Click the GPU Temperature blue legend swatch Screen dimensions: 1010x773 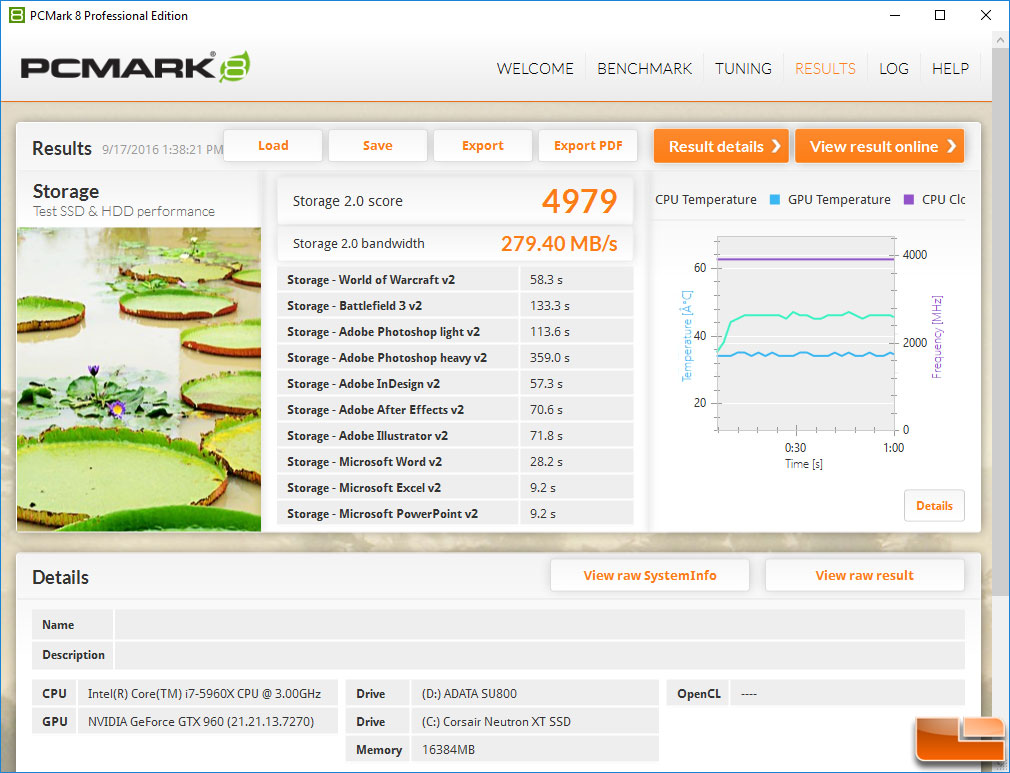(775, 200)
